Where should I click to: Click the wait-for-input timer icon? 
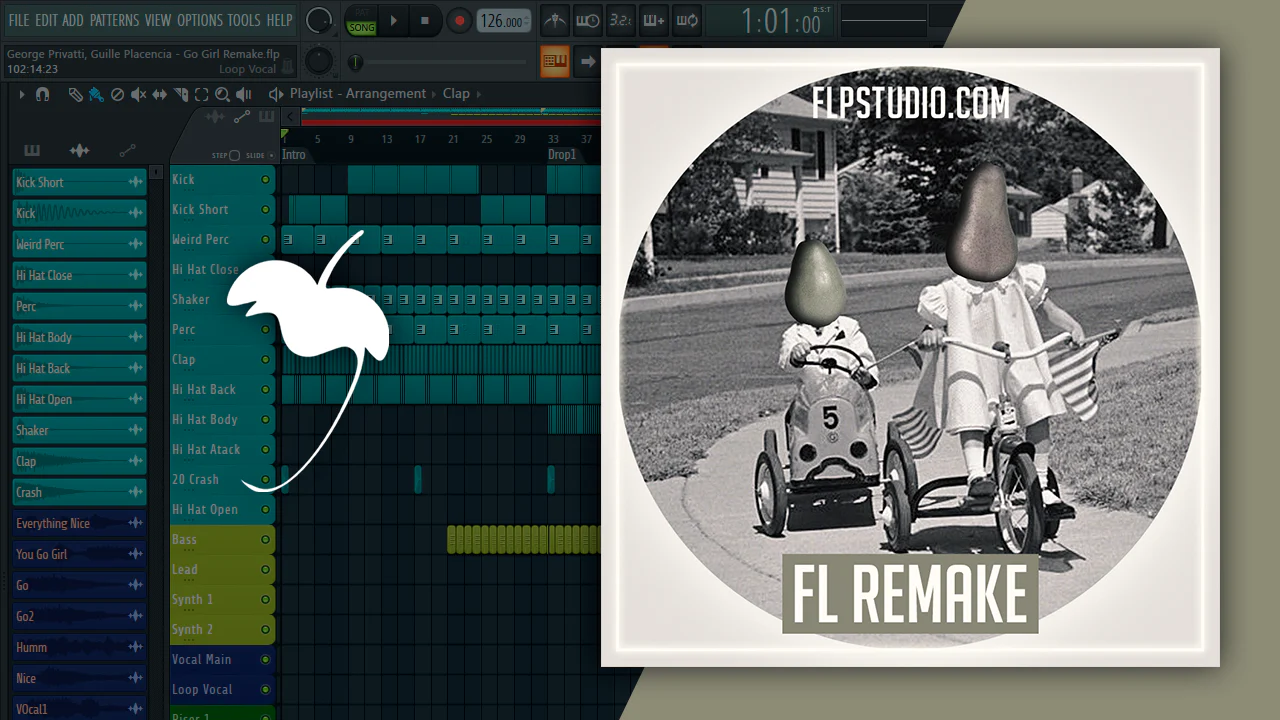point(587,20)
